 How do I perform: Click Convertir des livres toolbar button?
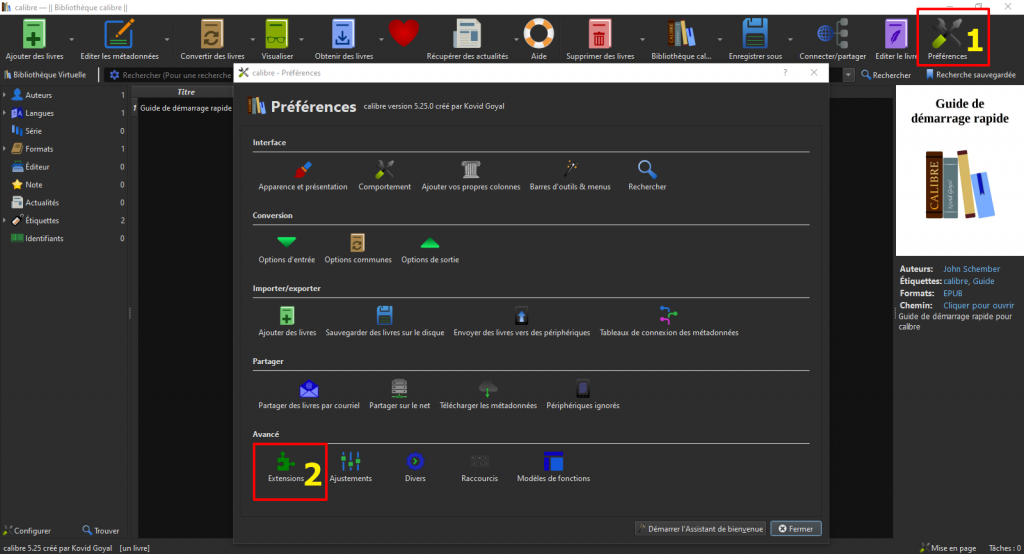coord(212,40)
